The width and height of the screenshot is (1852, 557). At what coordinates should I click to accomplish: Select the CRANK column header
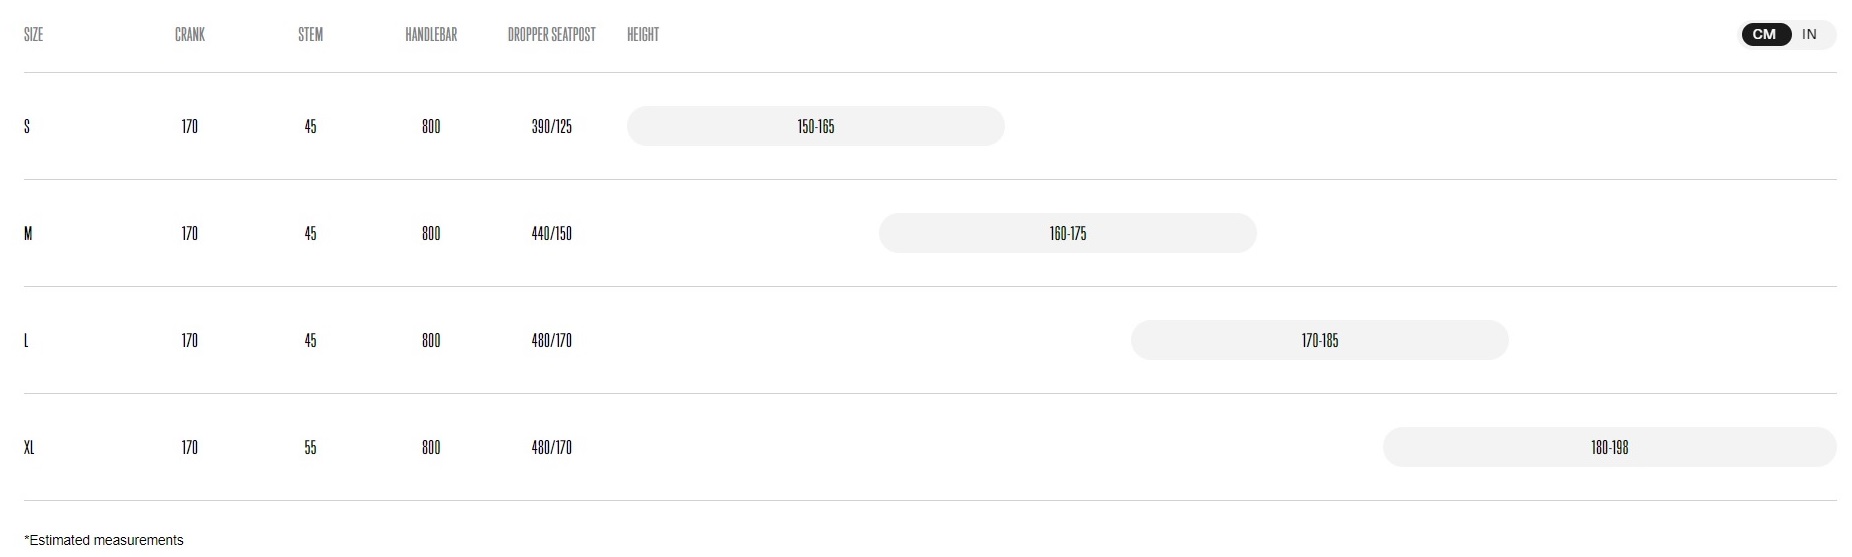pos(190,34)
